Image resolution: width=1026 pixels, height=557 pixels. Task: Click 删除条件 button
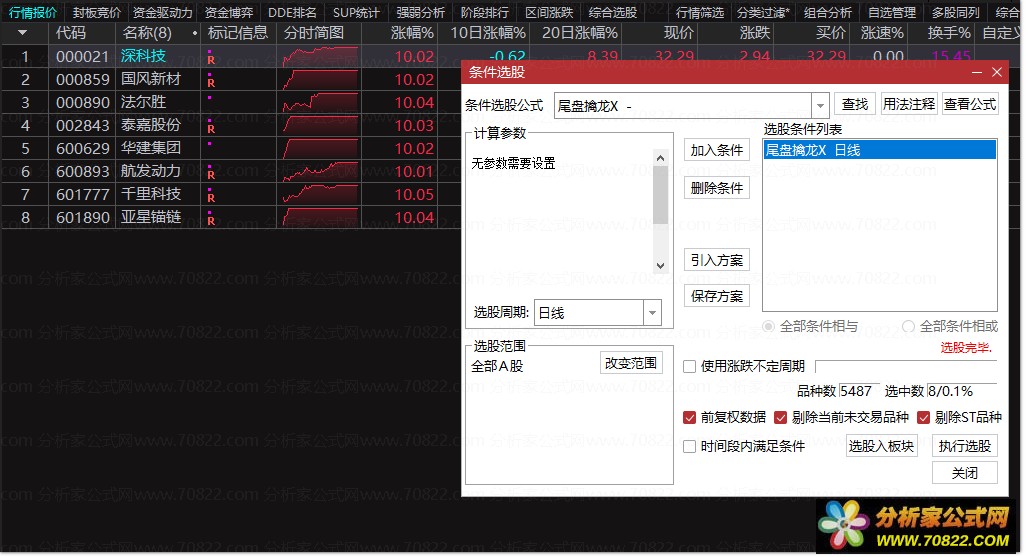coord(716,188)
